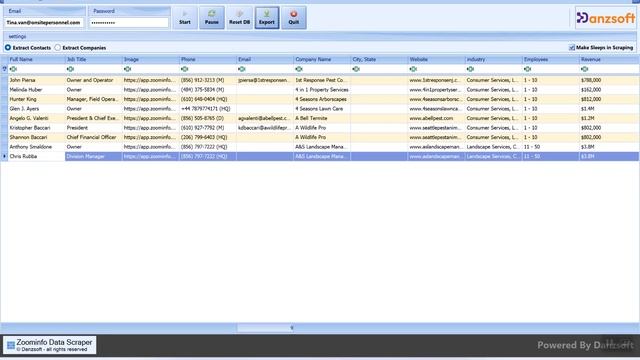The image size is (640, 360).
Task: Select the Extract Companies radio button
Action: [x=58, y=48]
